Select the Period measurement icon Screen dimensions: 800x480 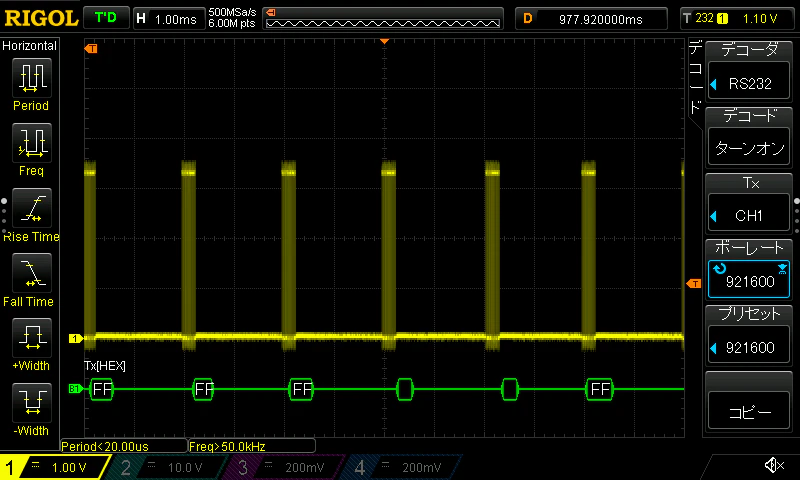[31, 78]
